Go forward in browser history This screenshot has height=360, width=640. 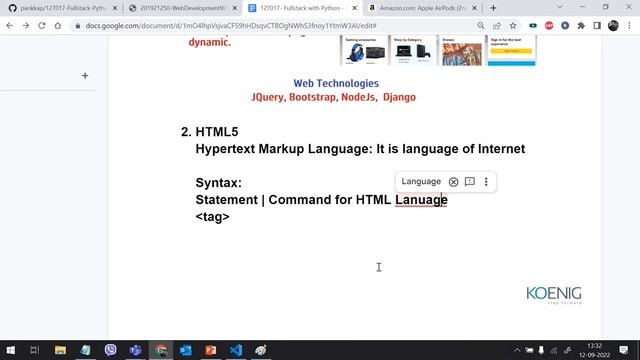(x=26, y=26)
